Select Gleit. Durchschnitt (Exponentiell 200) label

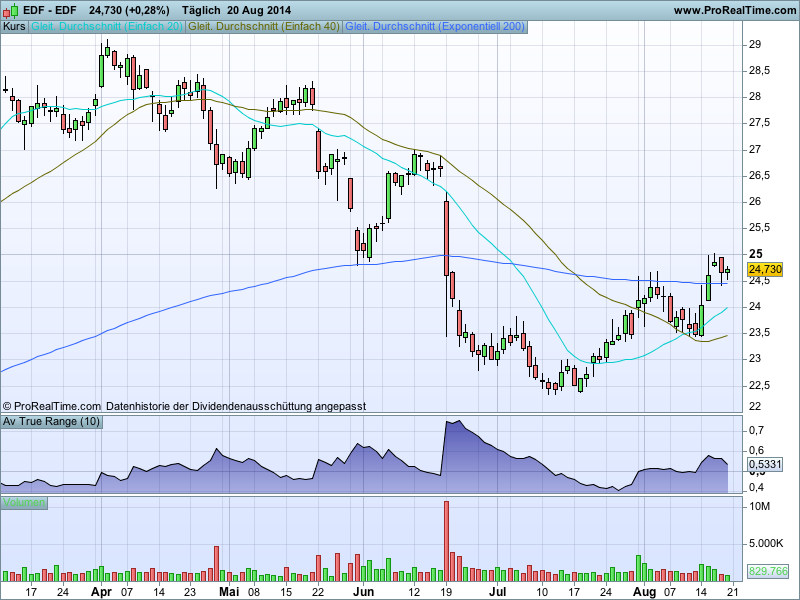pyautogui.click(x=435, y=27)
